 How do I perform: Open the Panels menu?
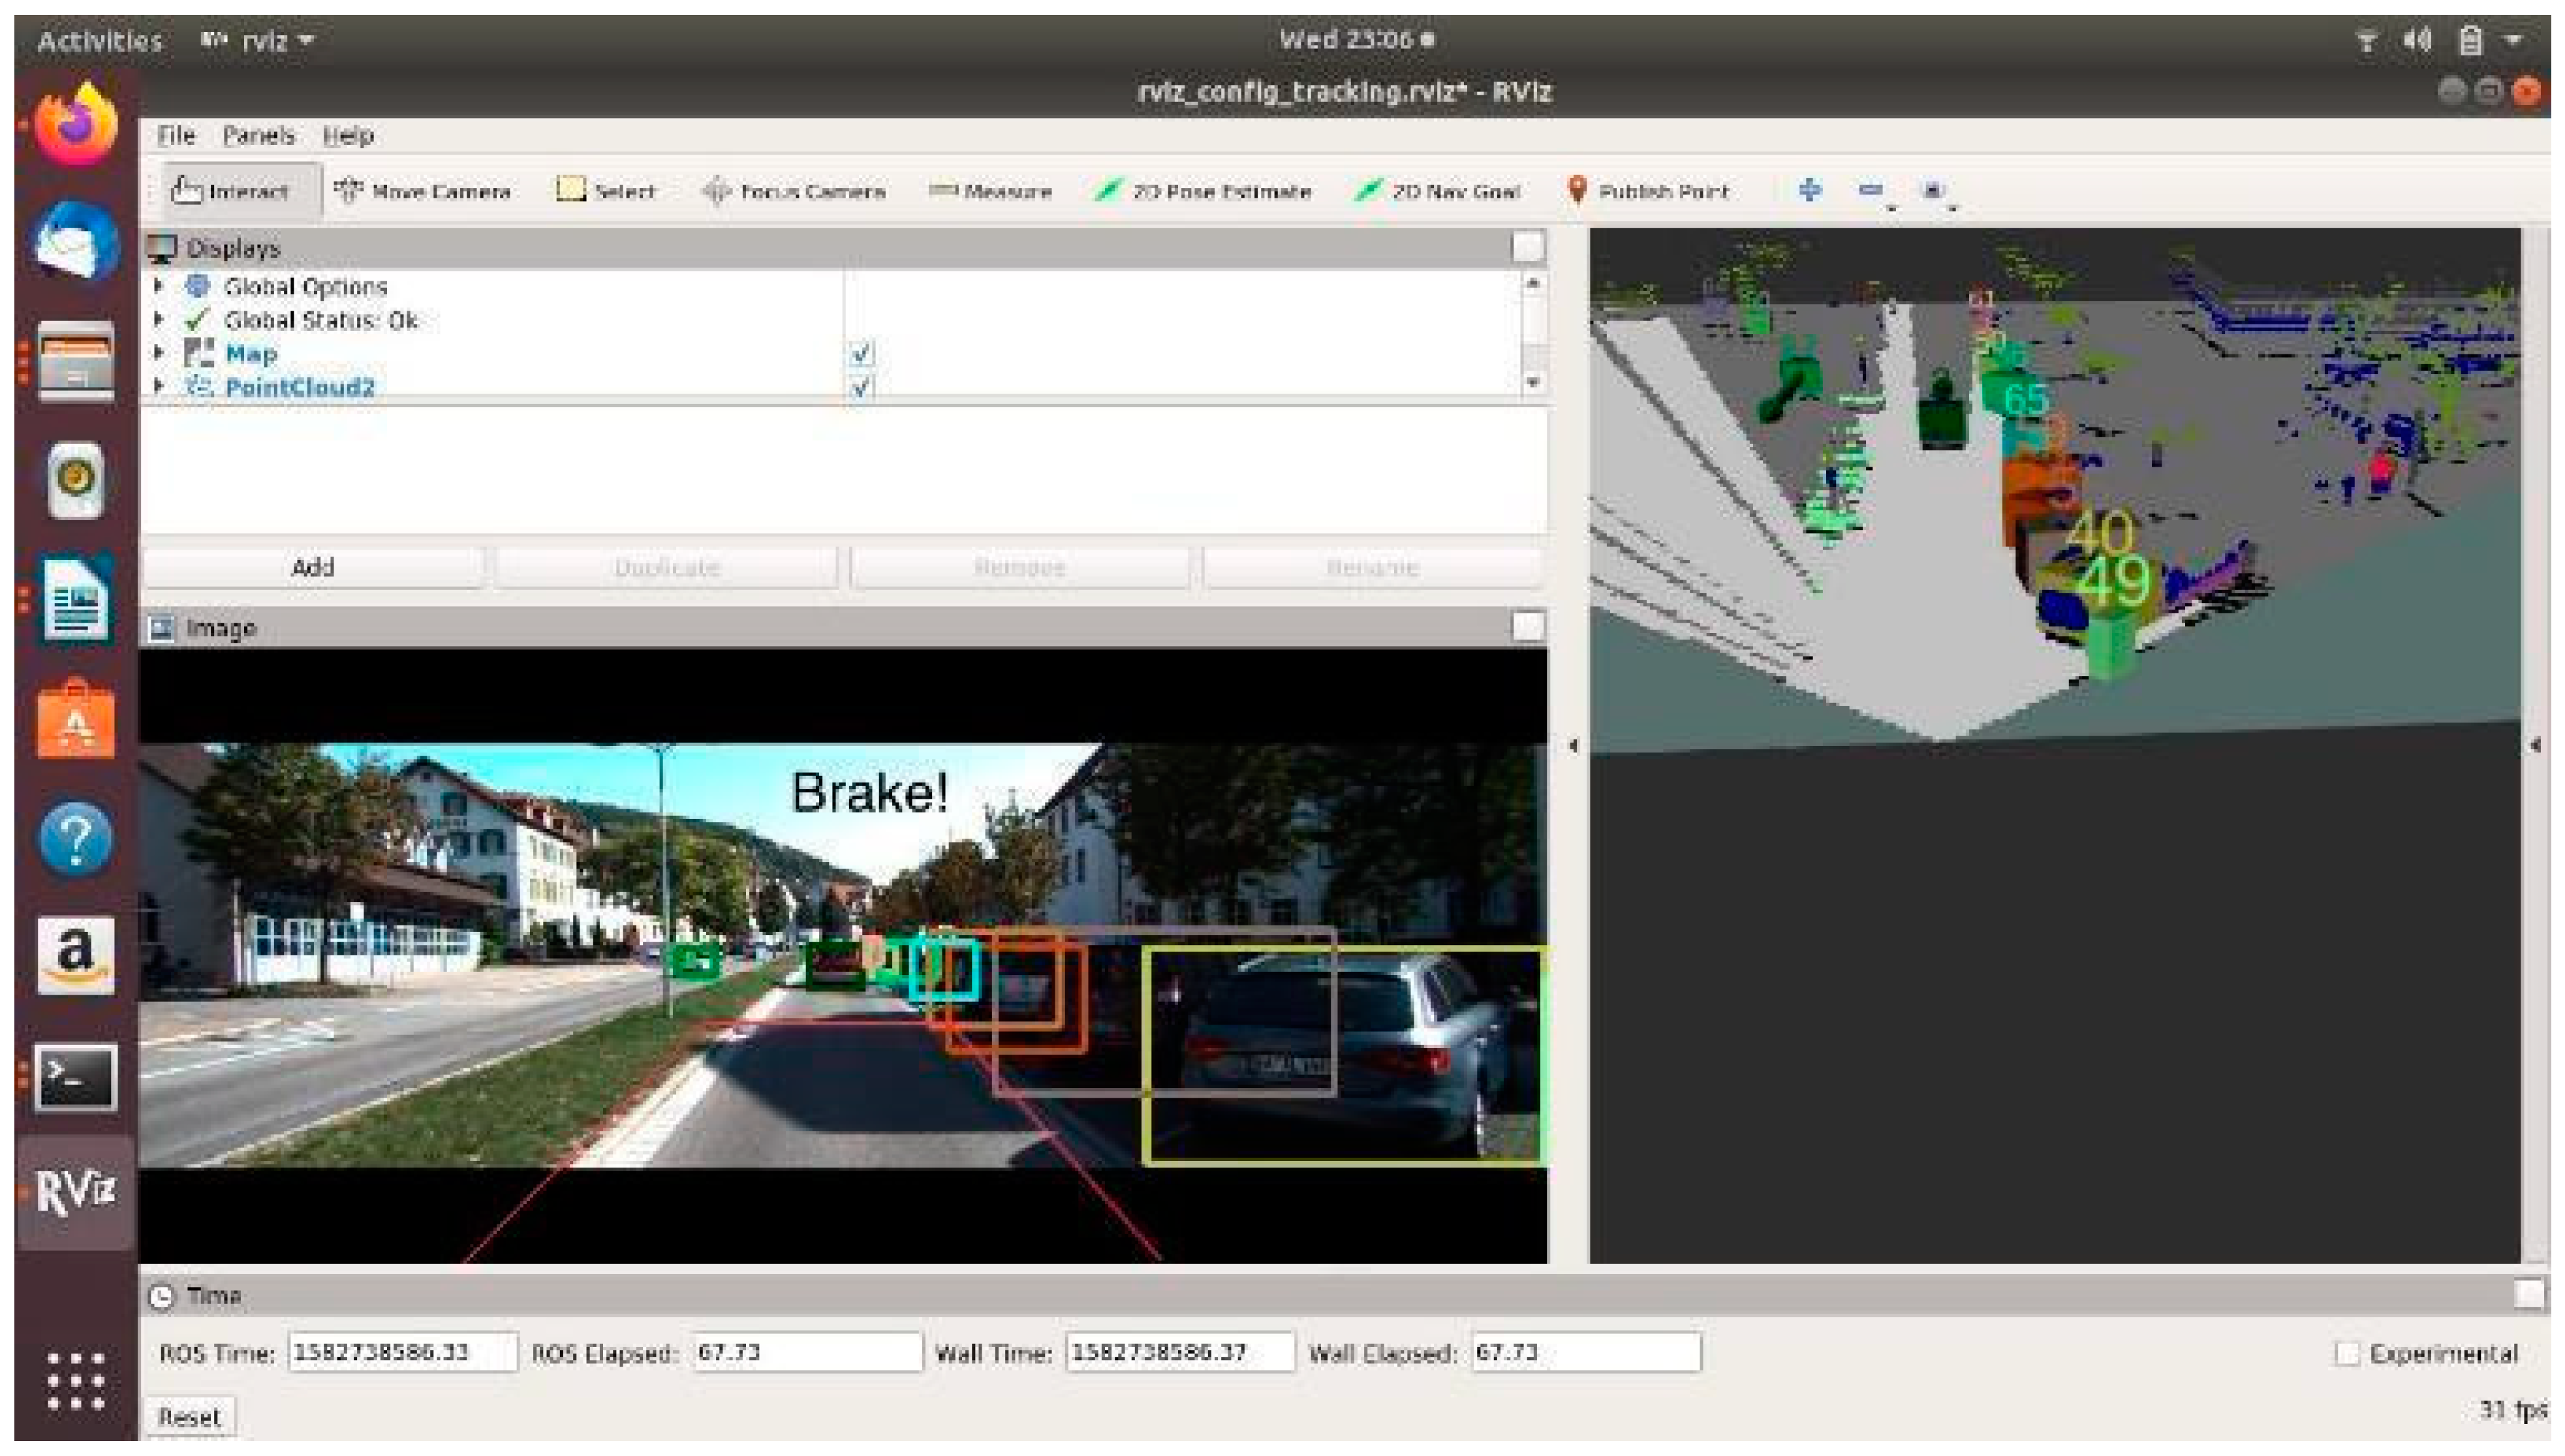click(x=258, y=135)
